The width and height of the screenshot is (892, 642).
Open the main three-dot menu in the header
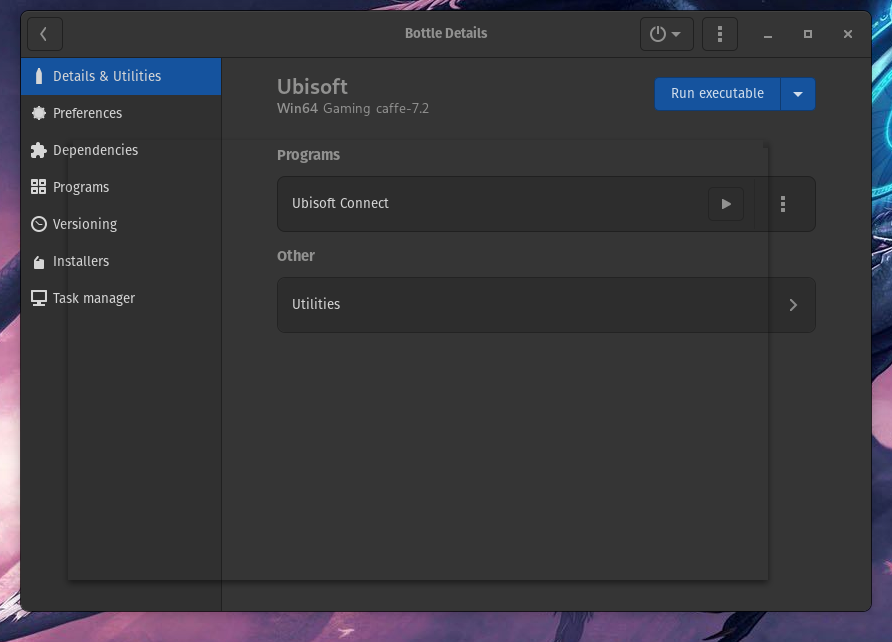[x=719, y=33]
